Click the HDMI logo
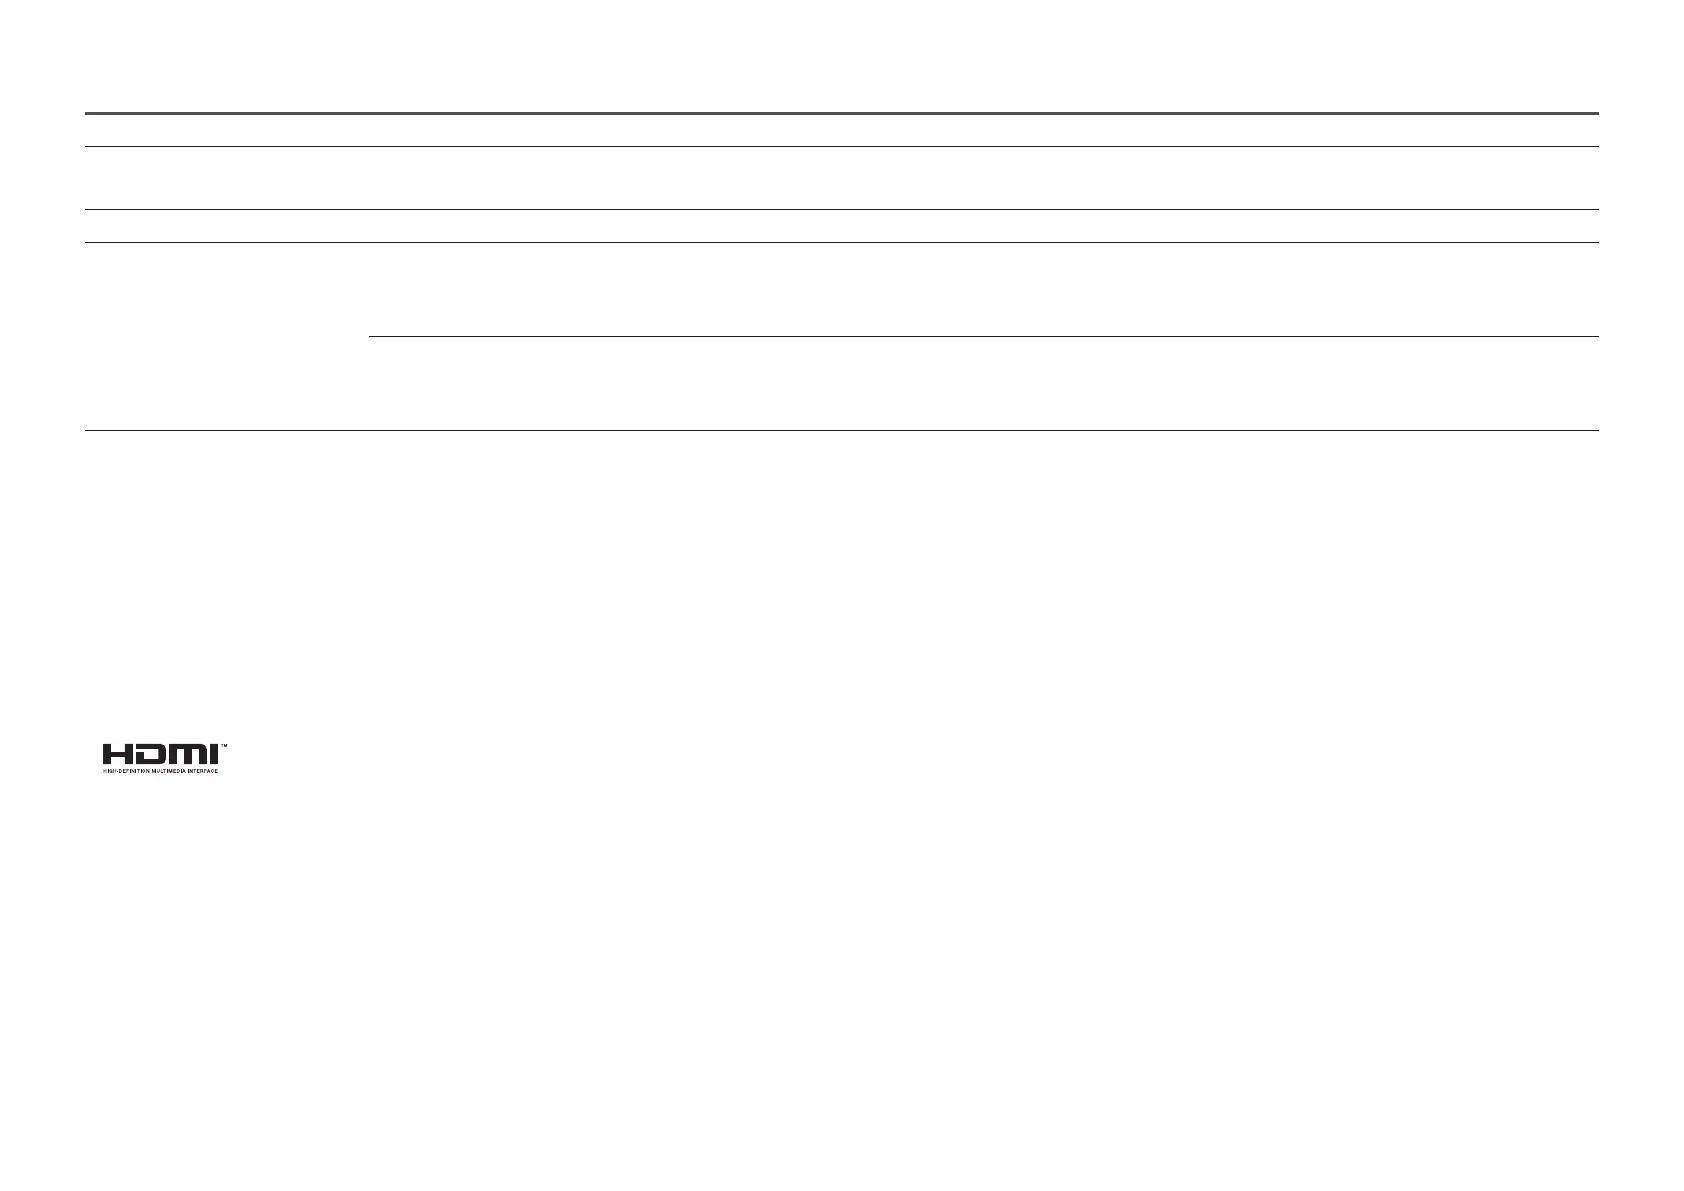Screen dimensions: 1684x1191 pos(165,759)
